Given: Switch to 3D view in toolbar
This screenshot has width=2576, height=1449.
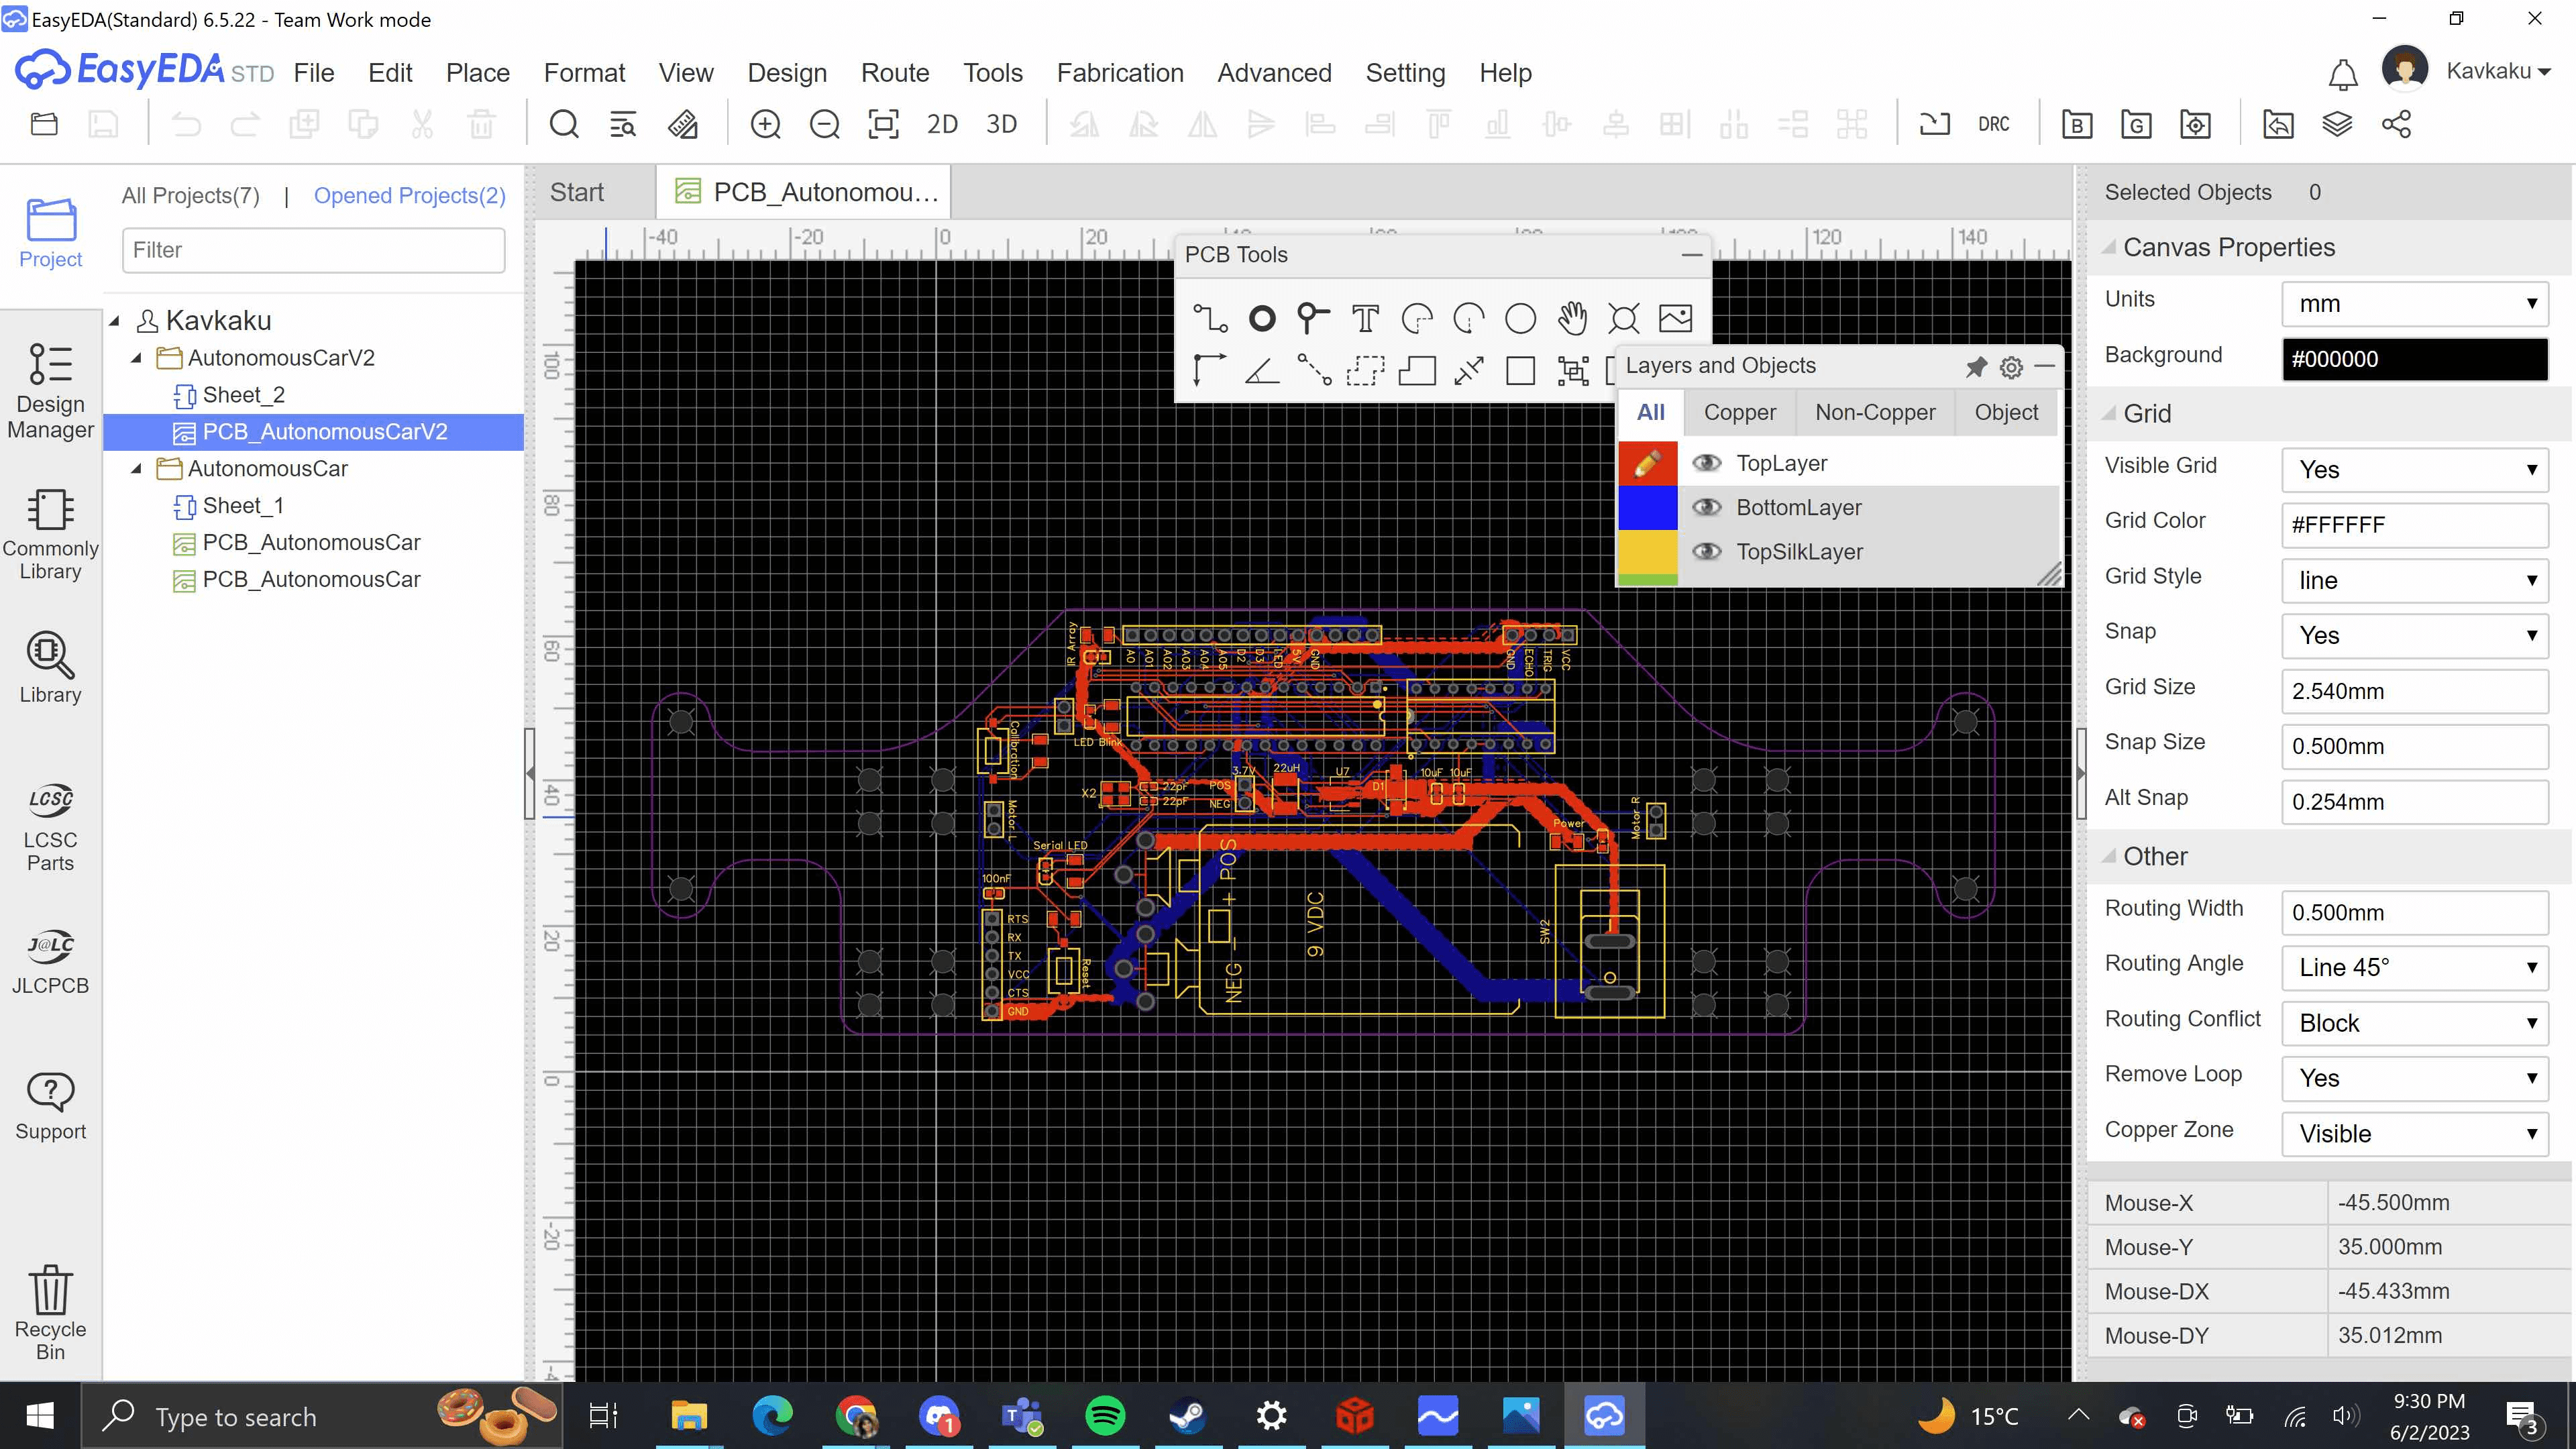Looking at the screenshot, I should (1001, 125).
